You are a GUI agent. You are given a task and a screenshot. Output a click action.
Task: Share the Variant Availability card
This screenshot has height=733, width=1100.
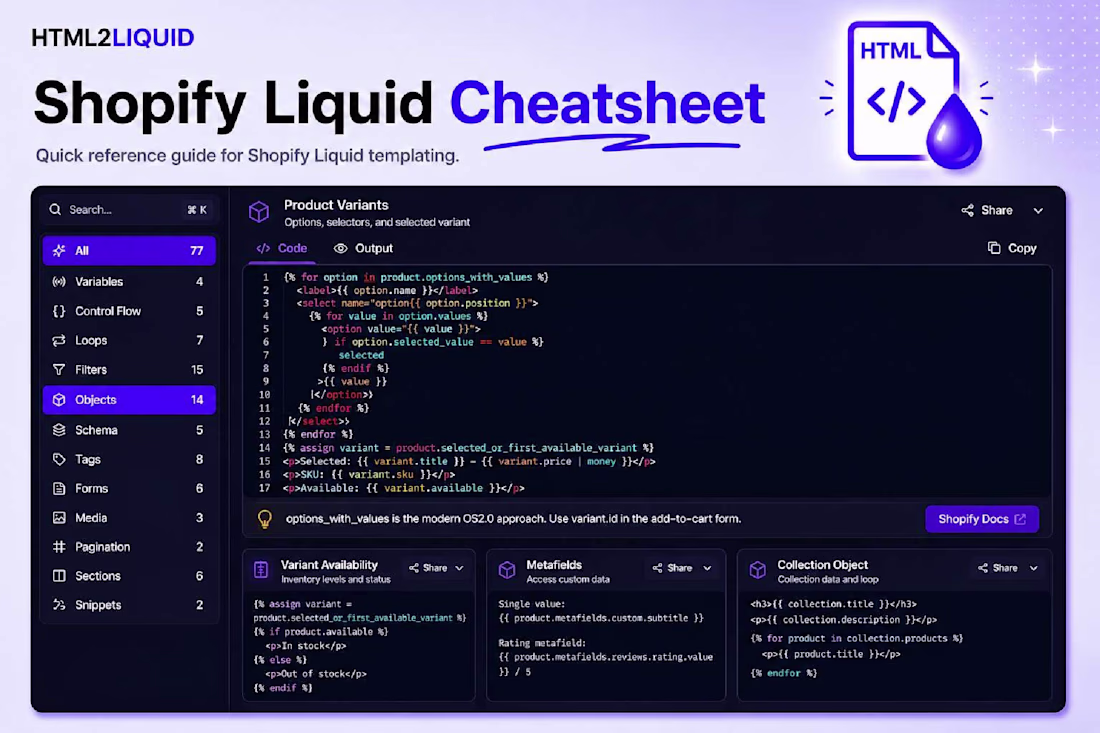tap(428, 568)
